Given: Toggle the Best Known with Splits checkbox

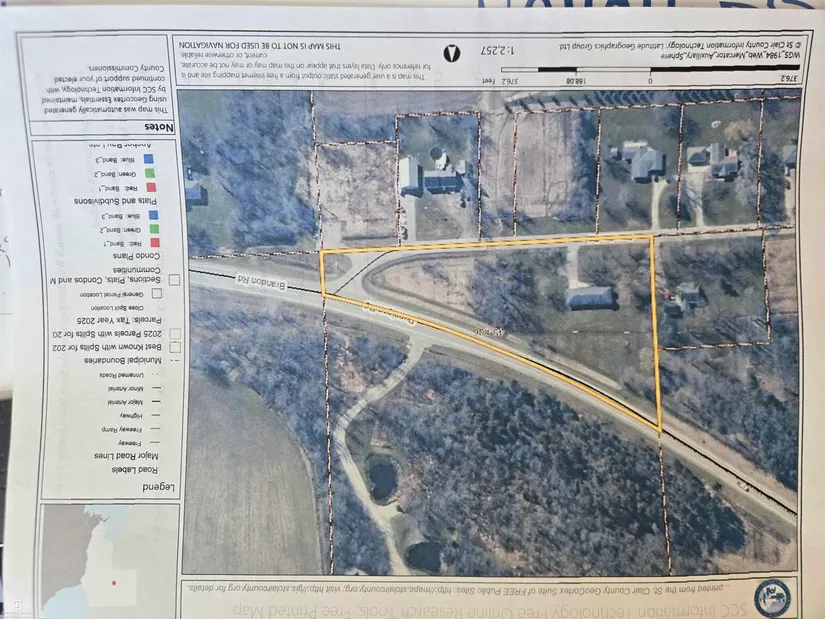Looking at the screenshot, I should (174, 345).
